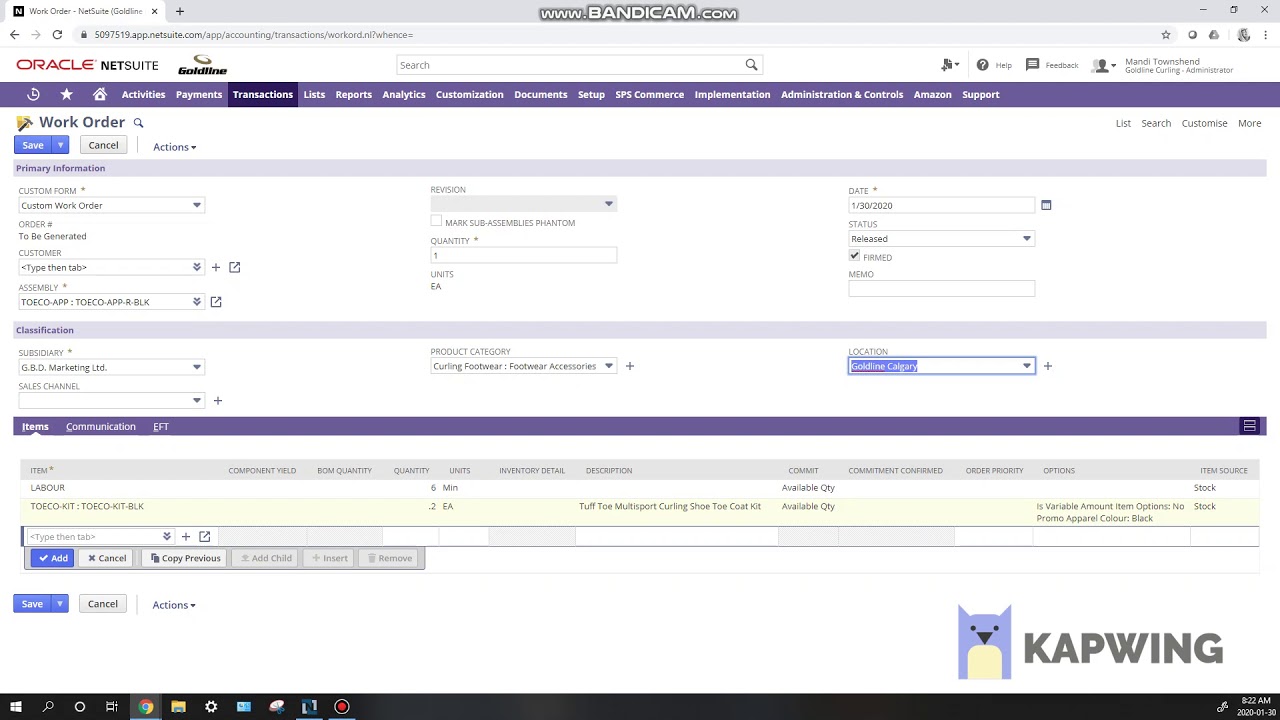Open the Shortcuts star icon
Image resolution: width=1280 pixels, height=720 pixels.
click(x=66, y=94)
